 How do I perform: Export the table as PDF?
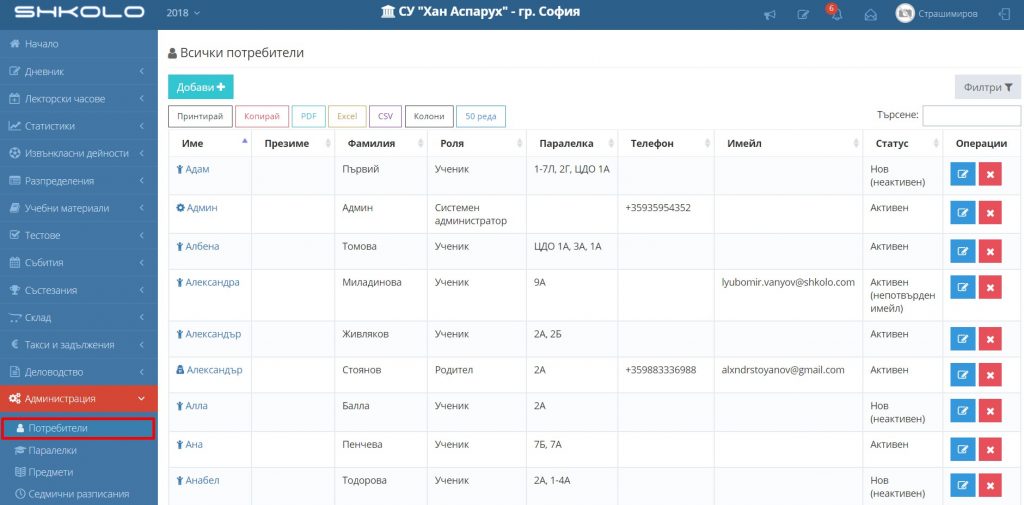(x=309, y=116)
